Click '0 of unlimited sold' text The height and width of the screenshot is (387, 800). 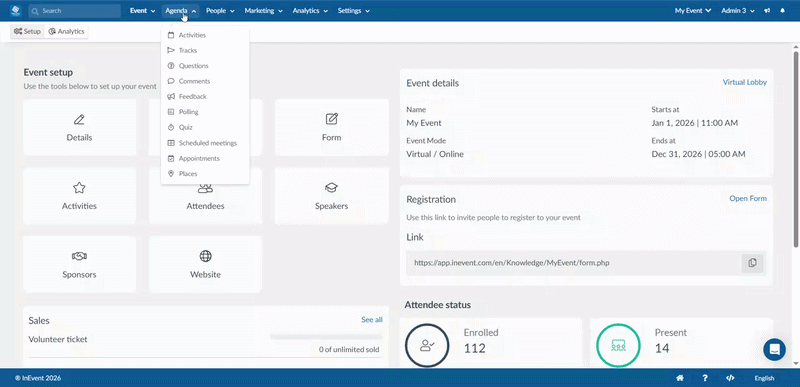(349, 350)
